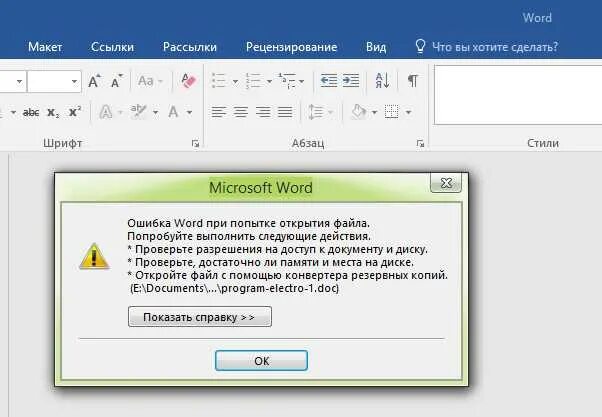Image resolution: width=602 pixels, height=417 pixels.
Task: Click the Line and Paragraph Spacing icon
Action: point(316,112)
